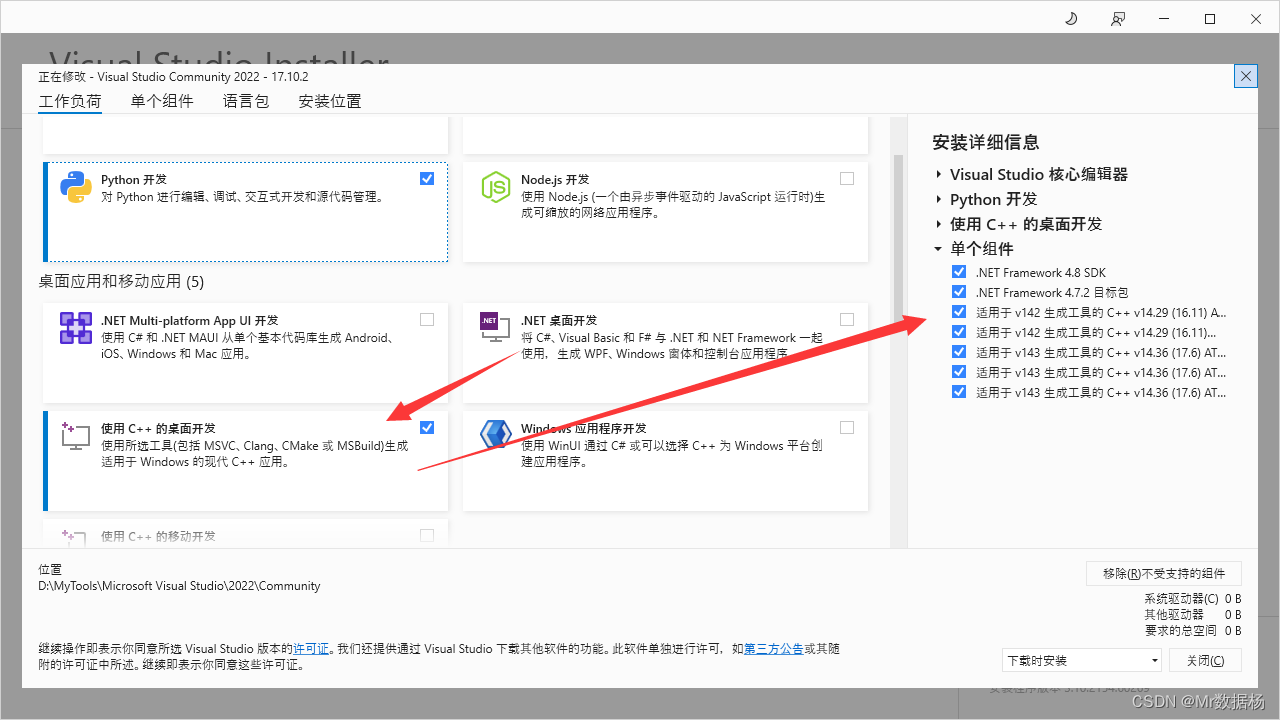Click the Windows application development icon

496,435
